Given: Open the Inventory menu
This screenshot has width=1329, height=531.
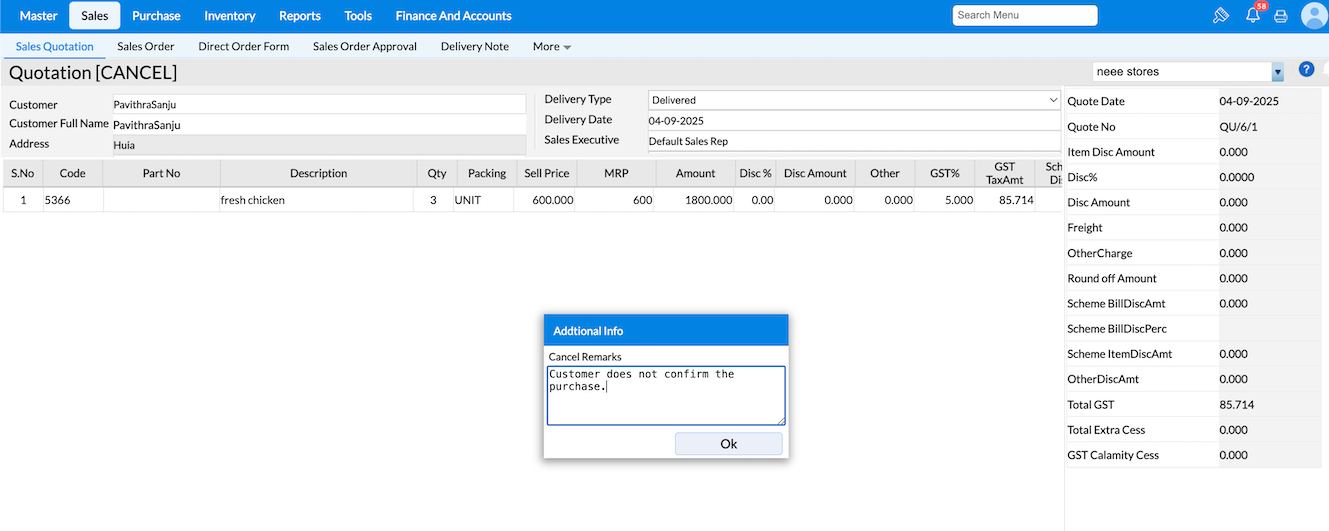Looking at the screenshot, I should click(230, 16).
